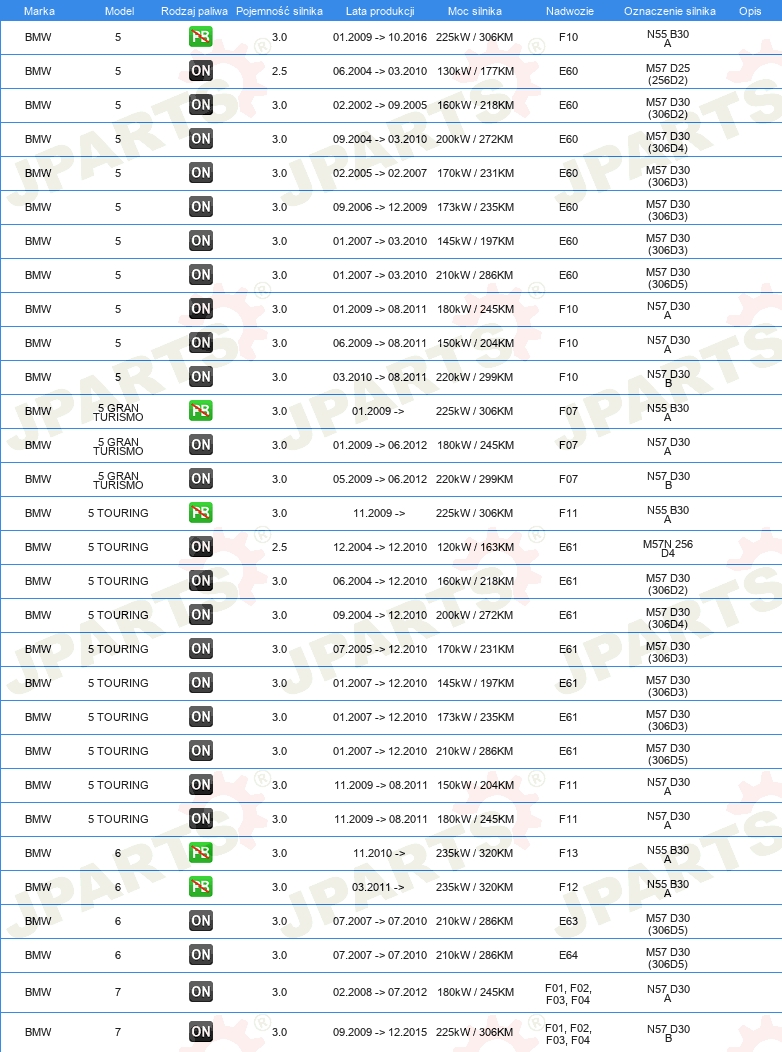Click ON icon in 03.2010 -> 08.2011 row
782x1052 pixels.
201,377
